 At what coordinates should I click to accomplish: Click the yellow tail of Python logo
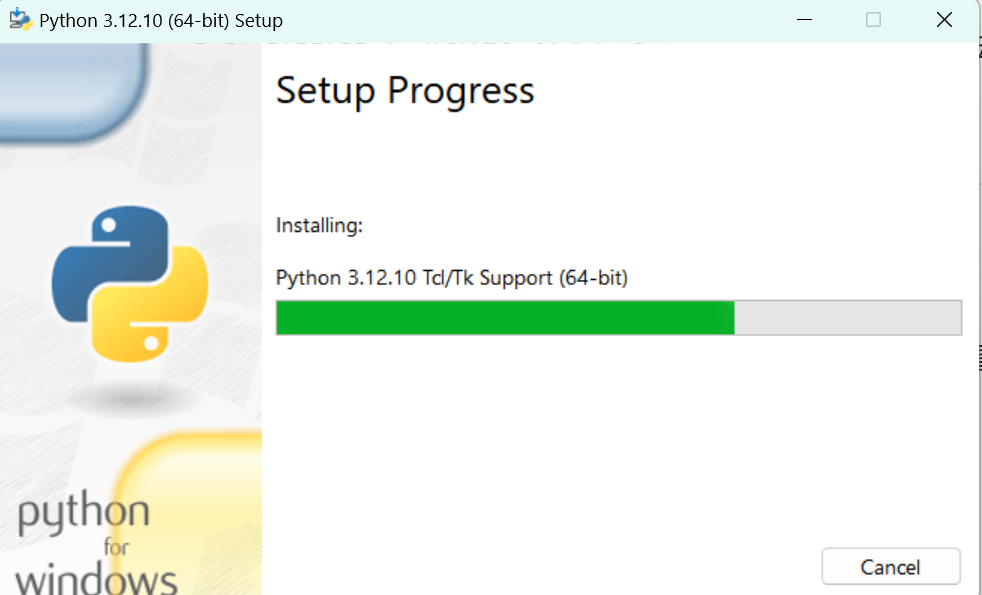pyautogui.click(x=150, y=305)
